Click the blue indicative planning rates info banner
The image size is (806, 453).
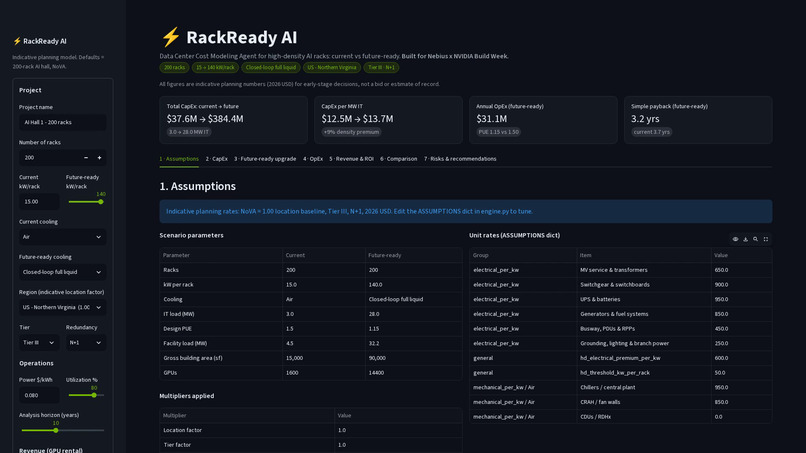point(466,211)
